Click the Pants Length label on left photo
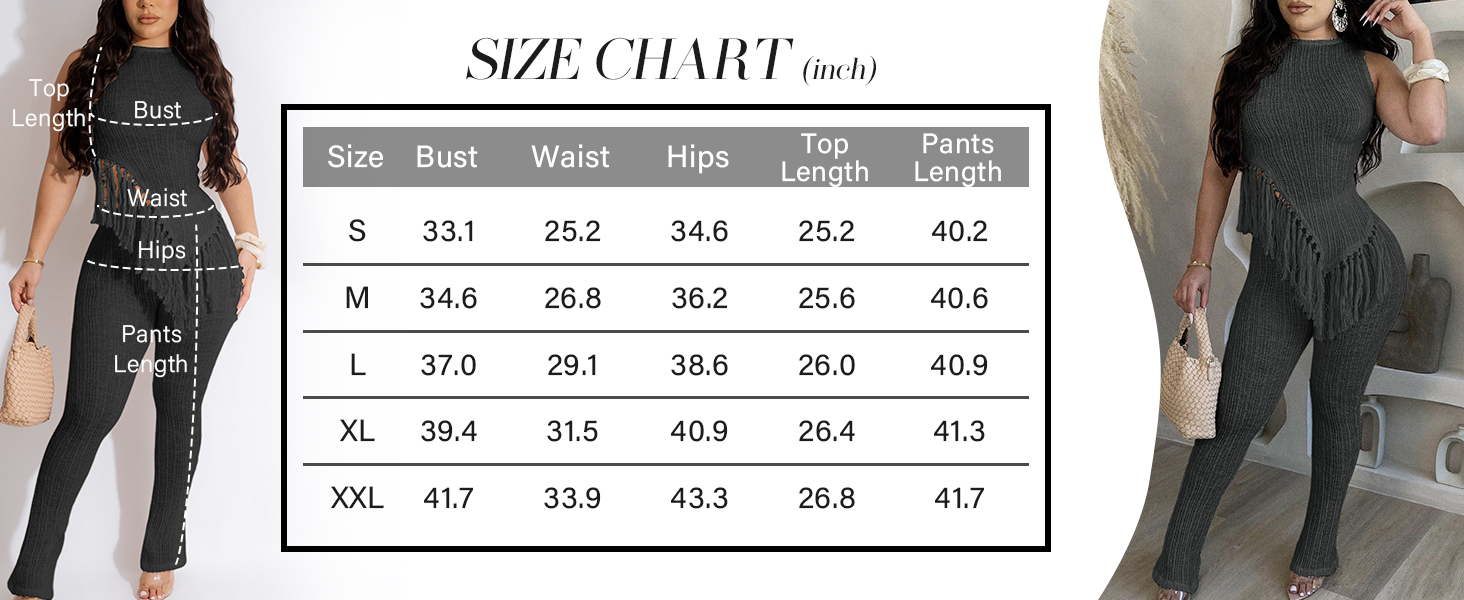 151,349
